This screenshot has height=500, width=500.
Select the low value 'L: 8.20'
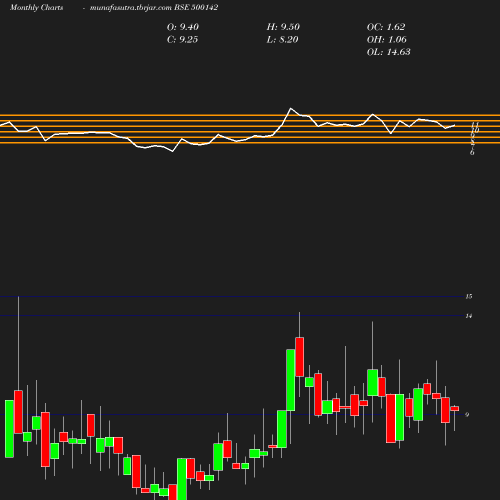pos(282,40)
